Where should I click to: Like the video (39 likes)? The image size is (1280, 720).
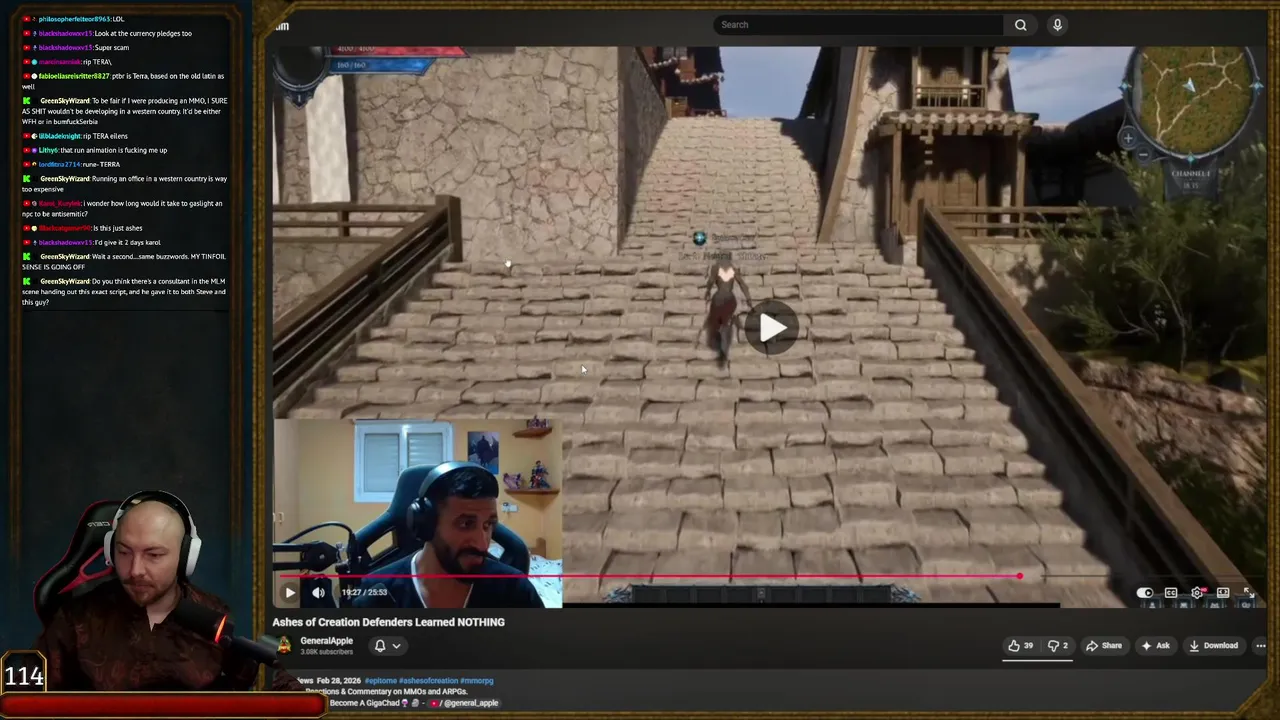point(1021,646)
